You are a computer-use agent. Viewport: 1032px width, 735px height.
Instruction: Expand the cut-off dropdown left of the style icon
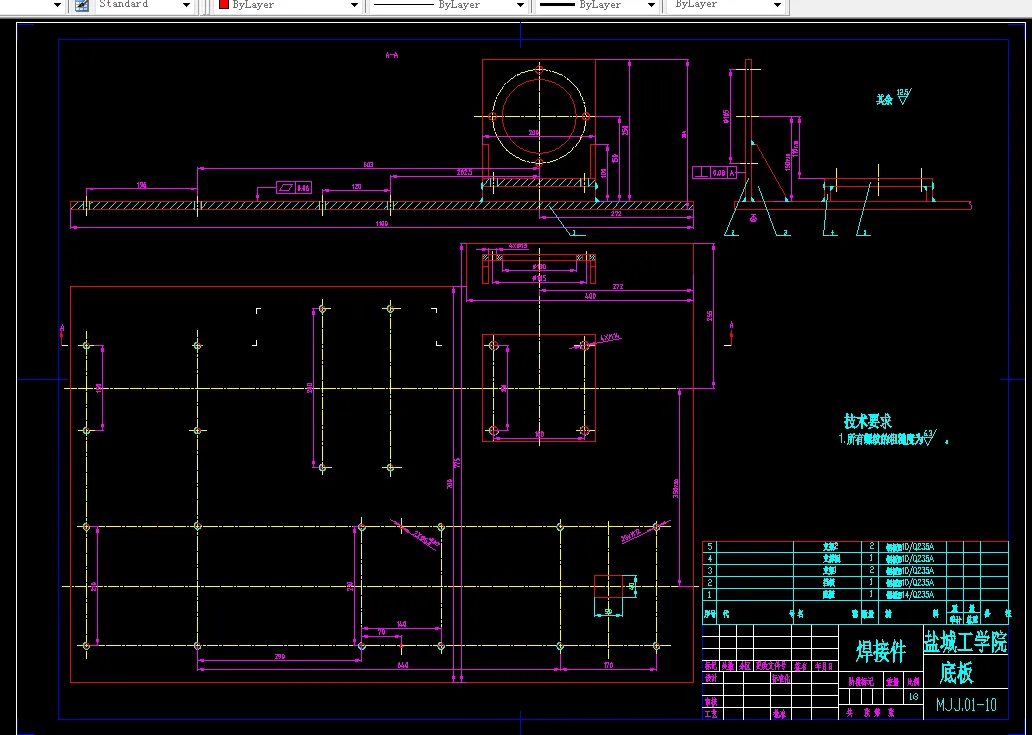coord(57,5)
